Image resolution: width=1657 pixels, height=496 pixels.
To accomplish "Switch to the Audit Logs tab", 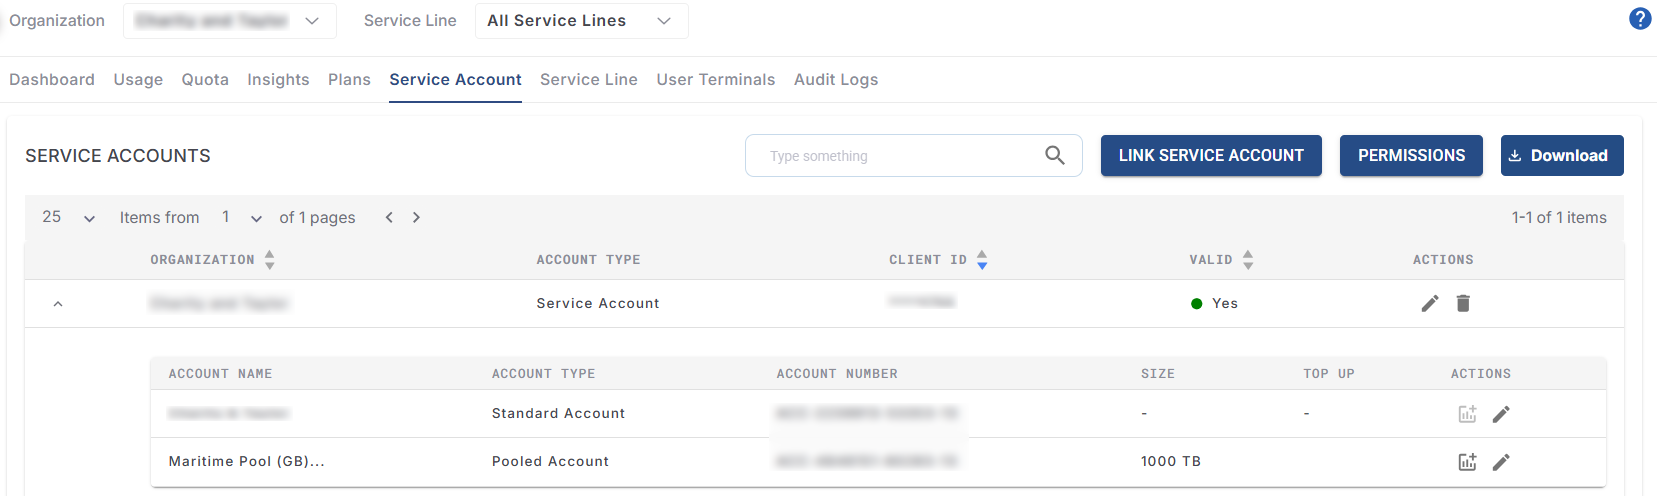I will [835, 80].
